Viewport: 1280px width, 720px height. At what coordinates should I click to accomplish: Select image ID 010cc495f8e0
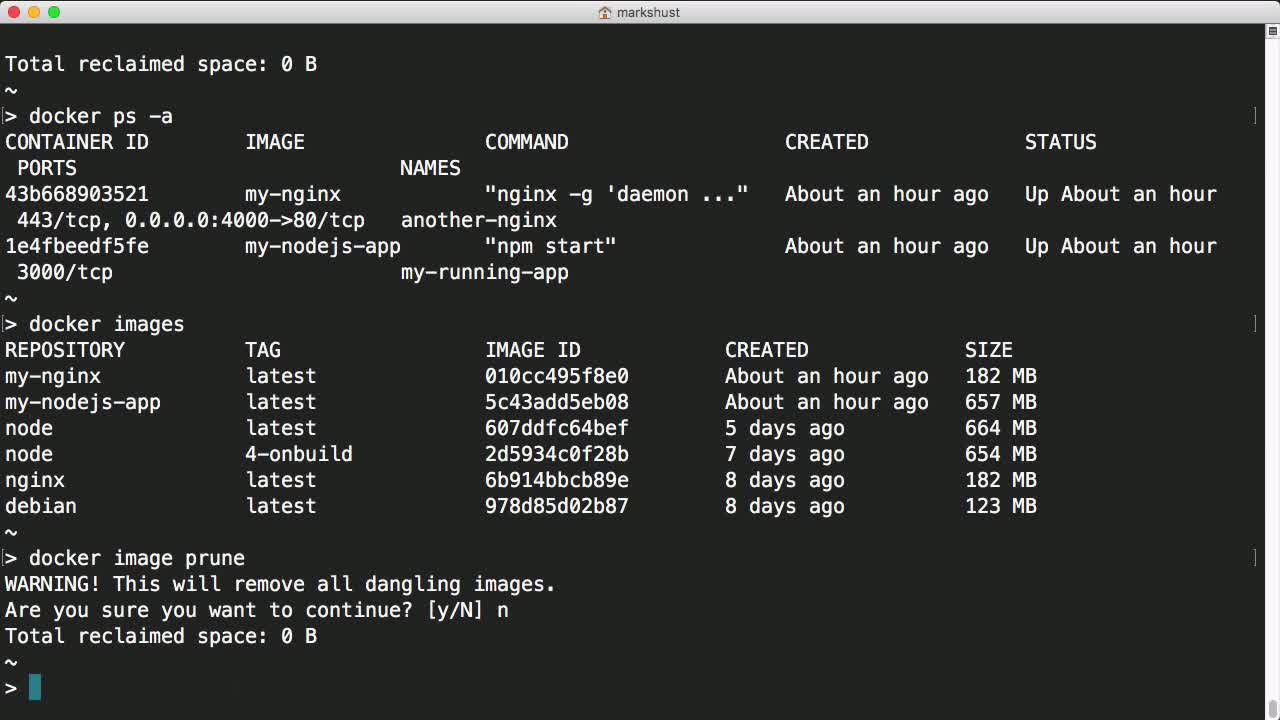tap(557, 376)
